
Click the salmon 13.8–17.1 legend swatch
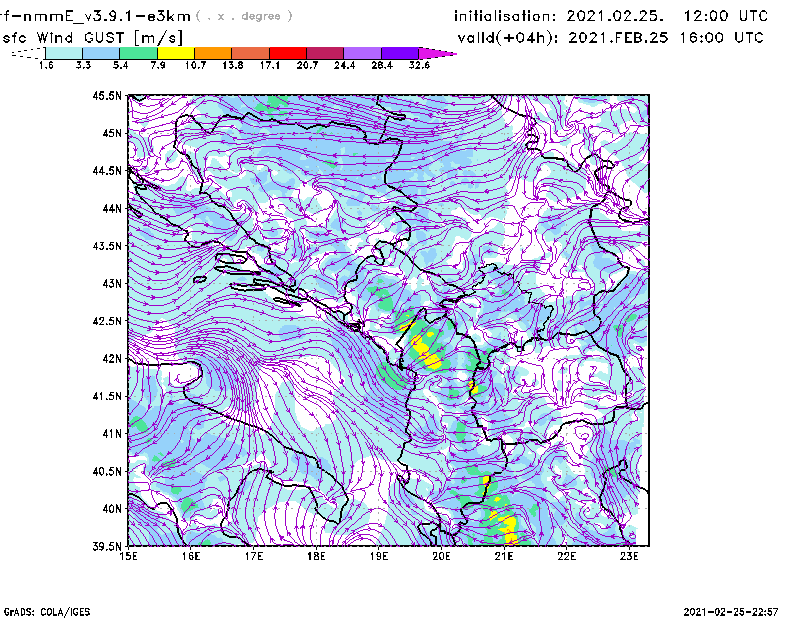pyautogui.click(x=251, y=53)
